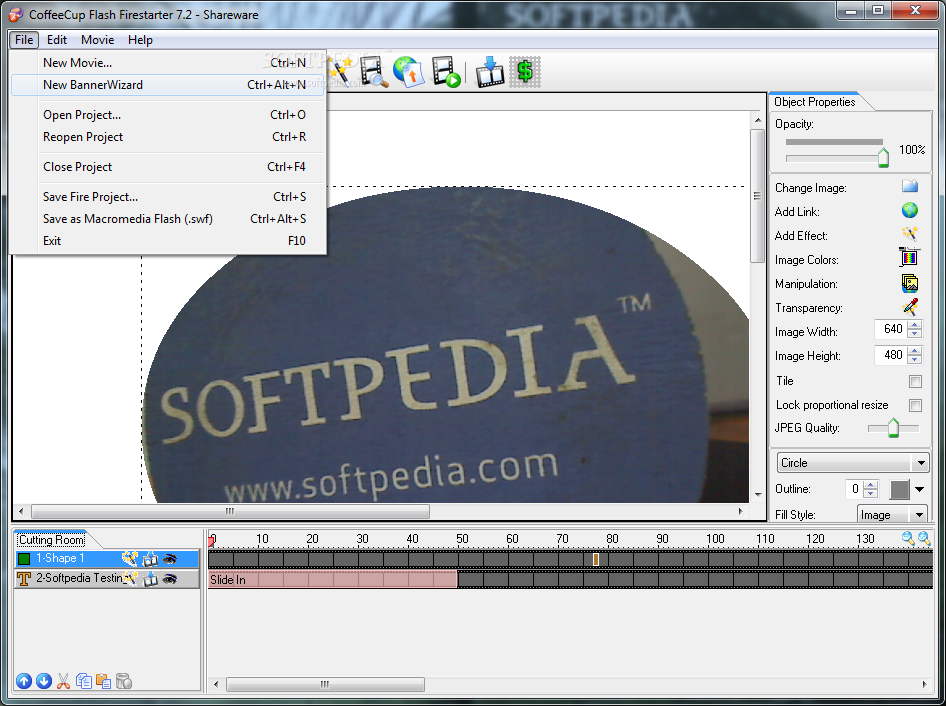Choose Close Project menu entry
The image size is (946, 706).
(x=168, y=167)
